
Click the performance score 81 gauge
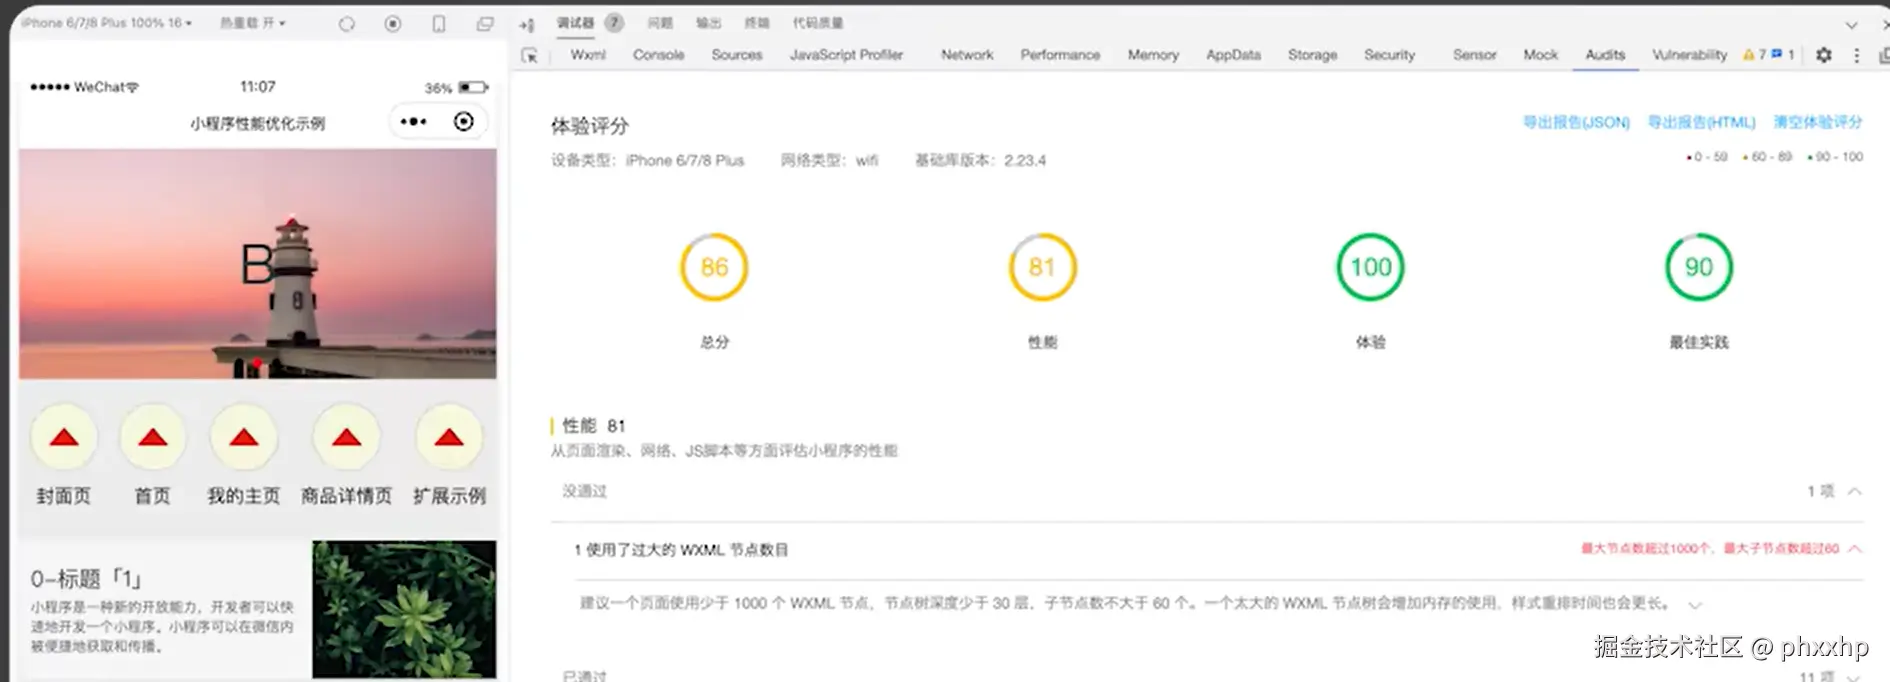pyautogui.click(x=1042, y=267)
